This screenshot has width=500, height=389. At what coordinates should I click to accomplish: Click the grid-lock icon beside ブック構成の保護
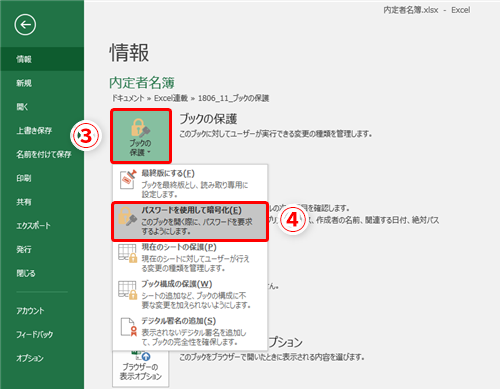pyautogui.click(x=128, y=290)
